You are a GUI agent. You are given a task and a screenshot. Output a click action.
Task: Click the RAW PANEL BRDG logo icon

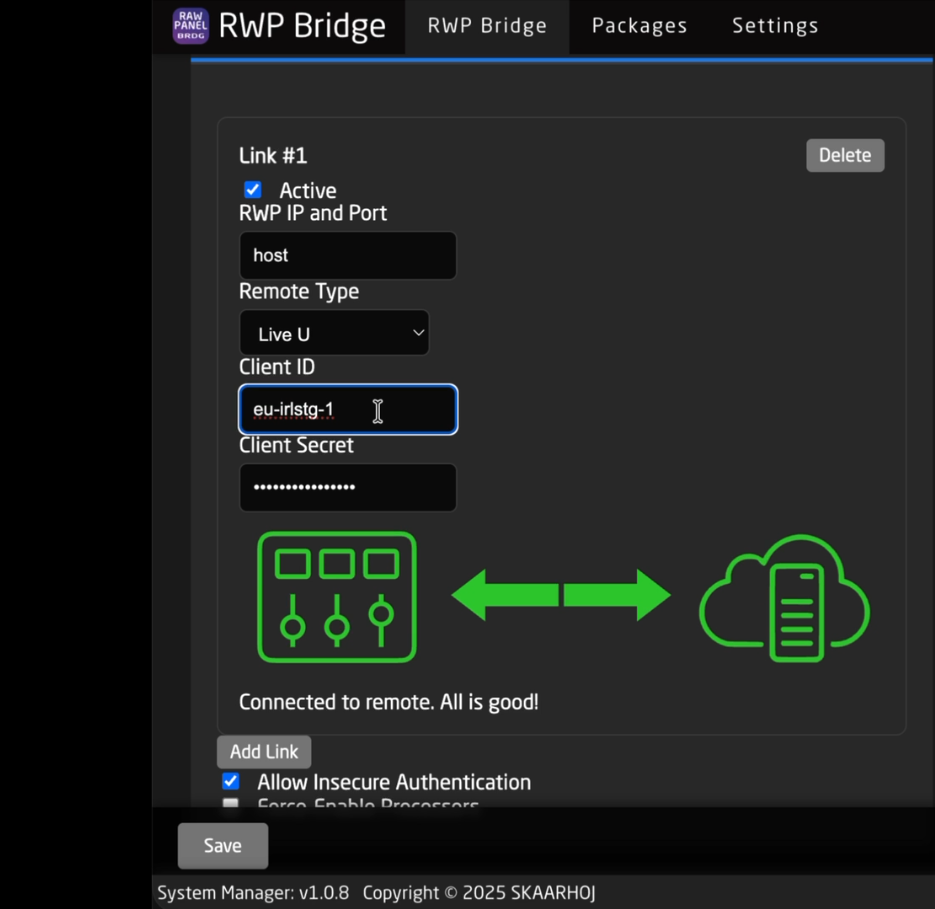pos(191,26)
